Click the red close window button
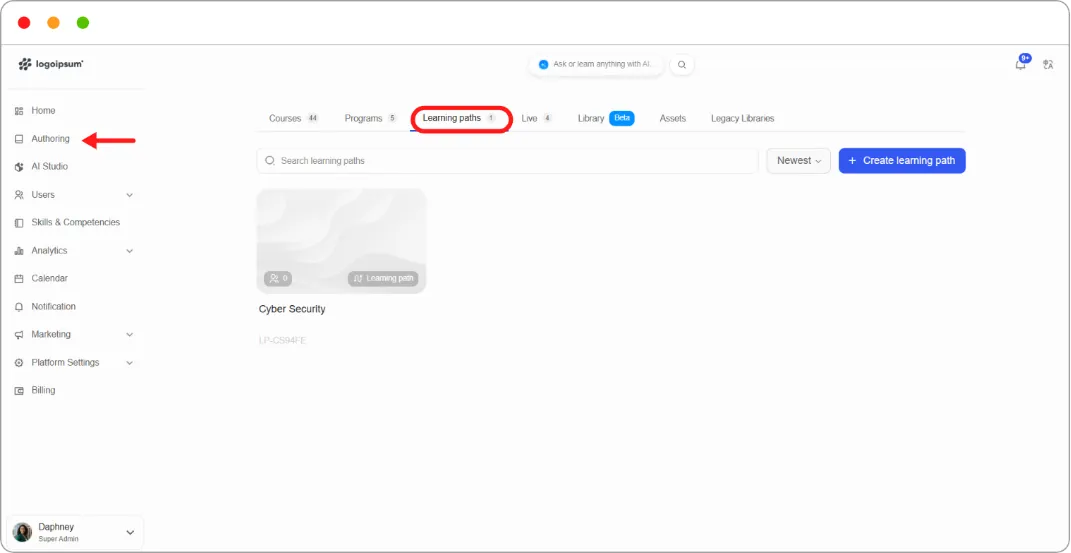1071x553 pixels. coord(24,23)
